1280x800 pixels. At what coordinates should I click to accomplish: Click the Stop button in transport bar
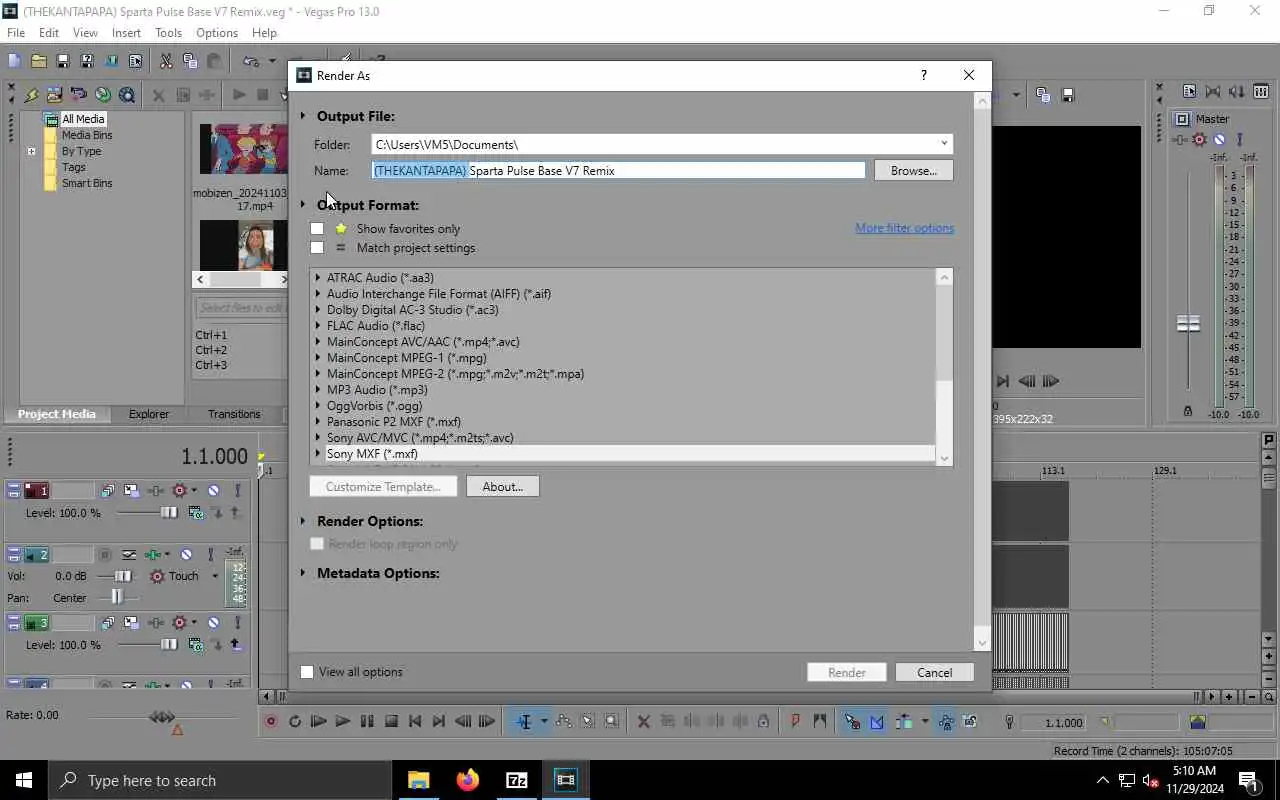coord(391,721)
